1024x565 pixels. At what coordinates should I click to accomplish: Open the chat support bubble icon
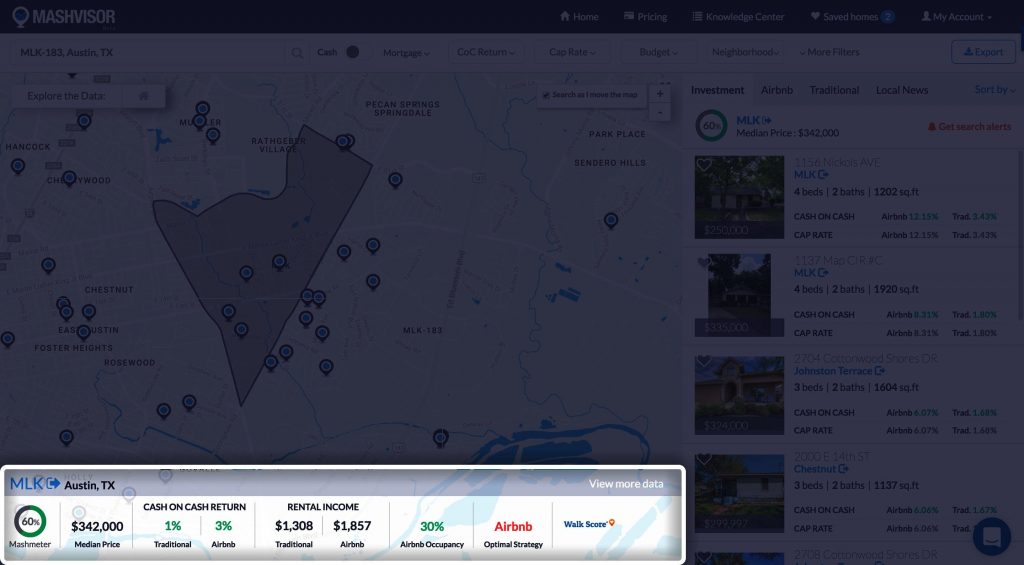tap(992, 536)
